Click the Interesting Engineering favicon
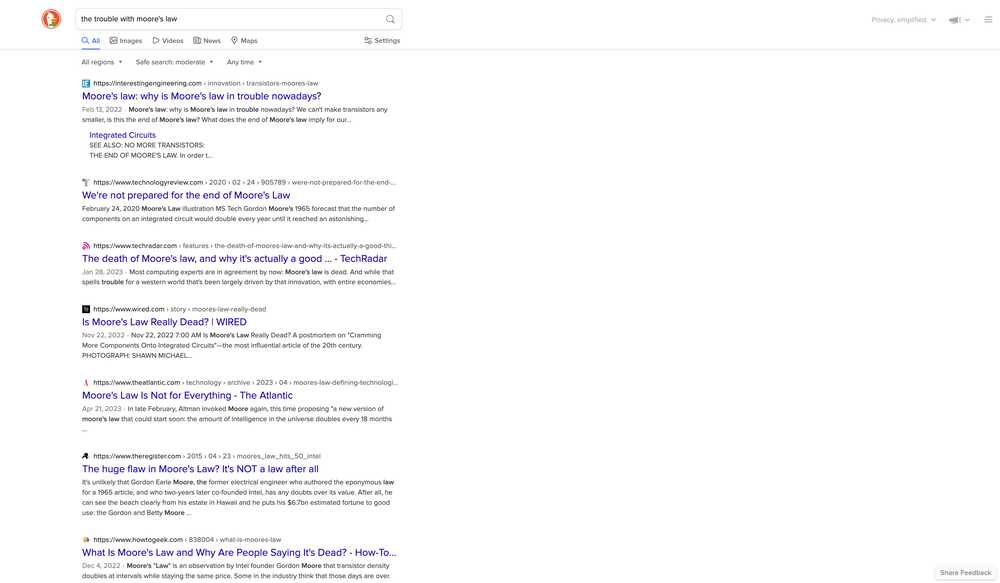The width and height of the screenshot is (1000, 583). [x=86, y=83]
